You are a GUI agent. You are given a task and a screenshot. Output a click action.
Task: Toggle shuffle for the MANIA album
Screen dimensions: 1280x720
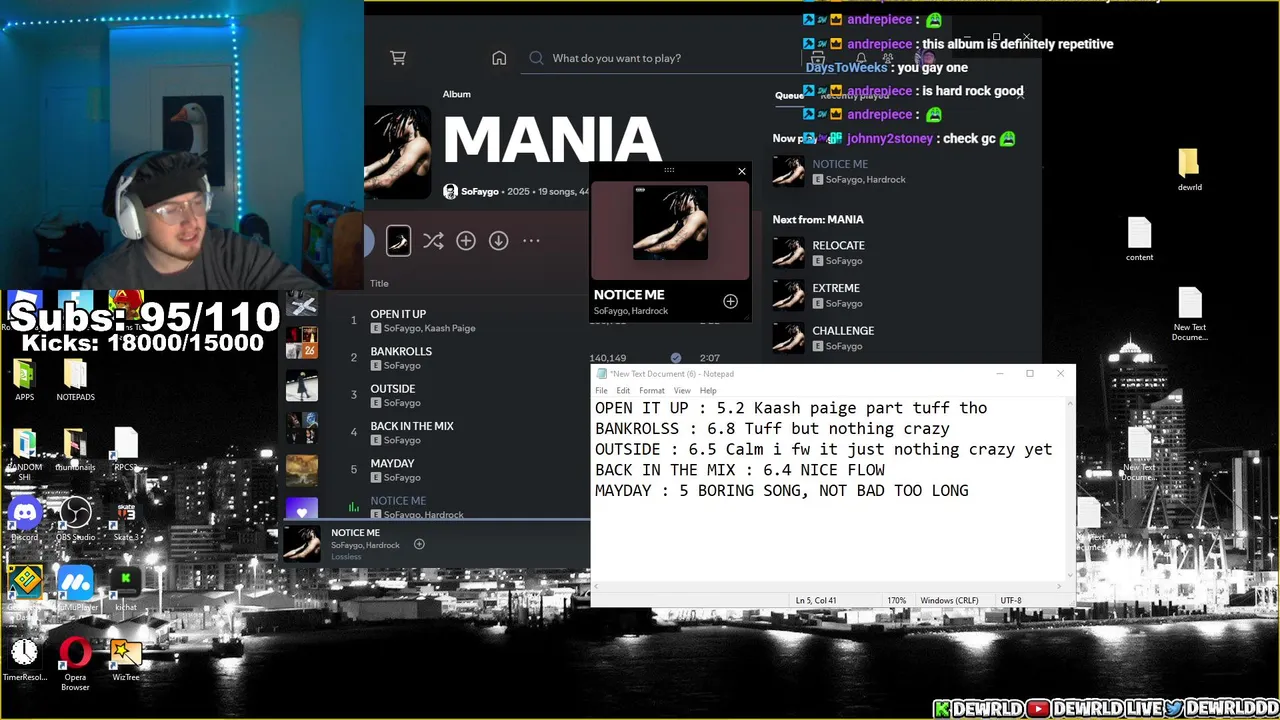[433, 241]
